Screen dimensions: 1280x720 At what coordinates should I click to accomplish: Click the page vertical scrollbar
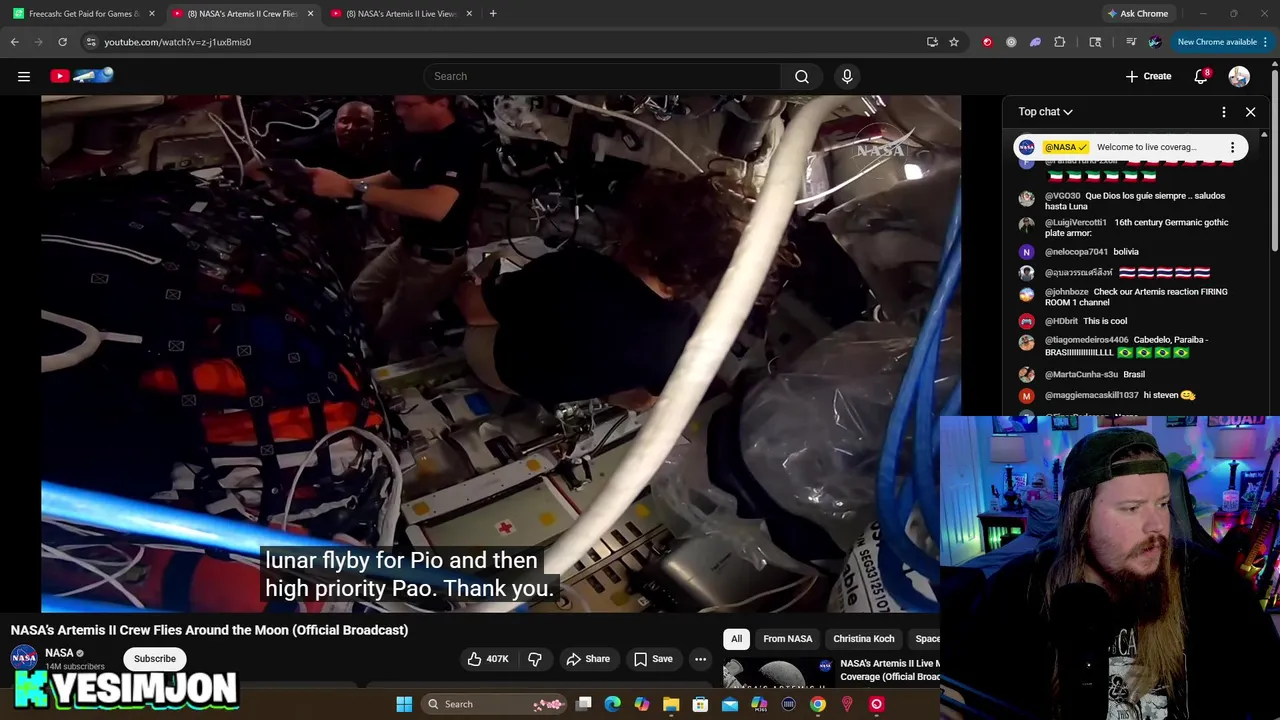tap(1275, 160)
